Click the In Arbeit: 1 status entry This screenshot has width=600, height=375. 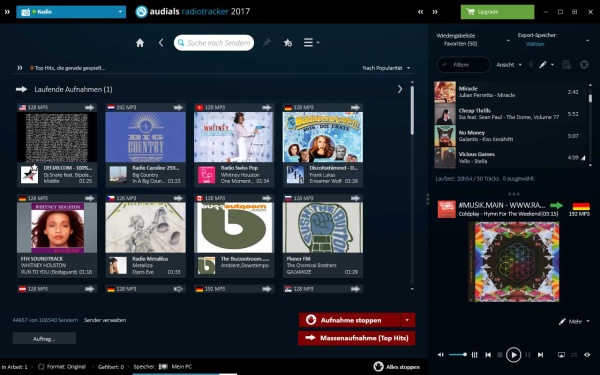click(x=15, y=367)
